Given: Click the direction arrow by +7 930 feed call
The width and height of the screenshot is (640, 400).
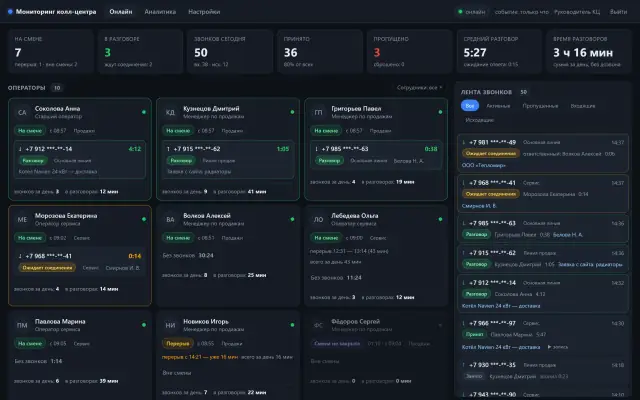Looking at the screenshot, I should coord(464,365).
